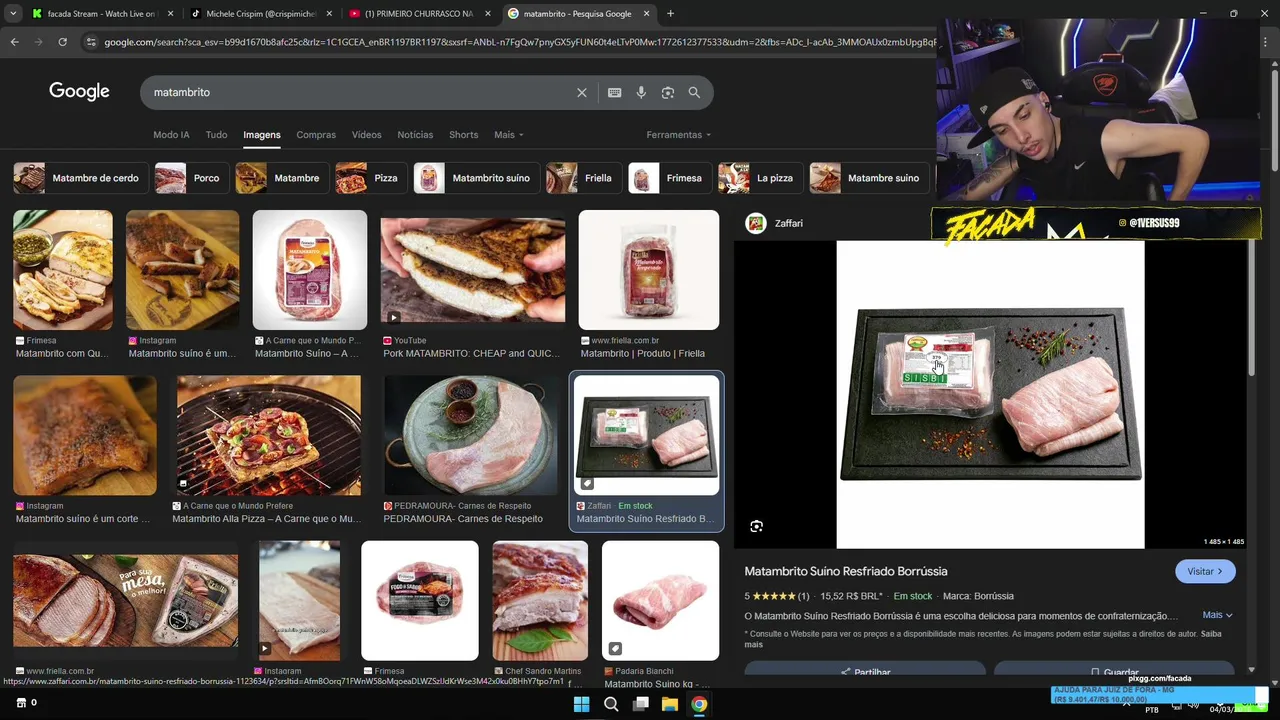Click the site info icon in address bar
The width and height of the screenshot is (1280, 720).
click(91, 42)
